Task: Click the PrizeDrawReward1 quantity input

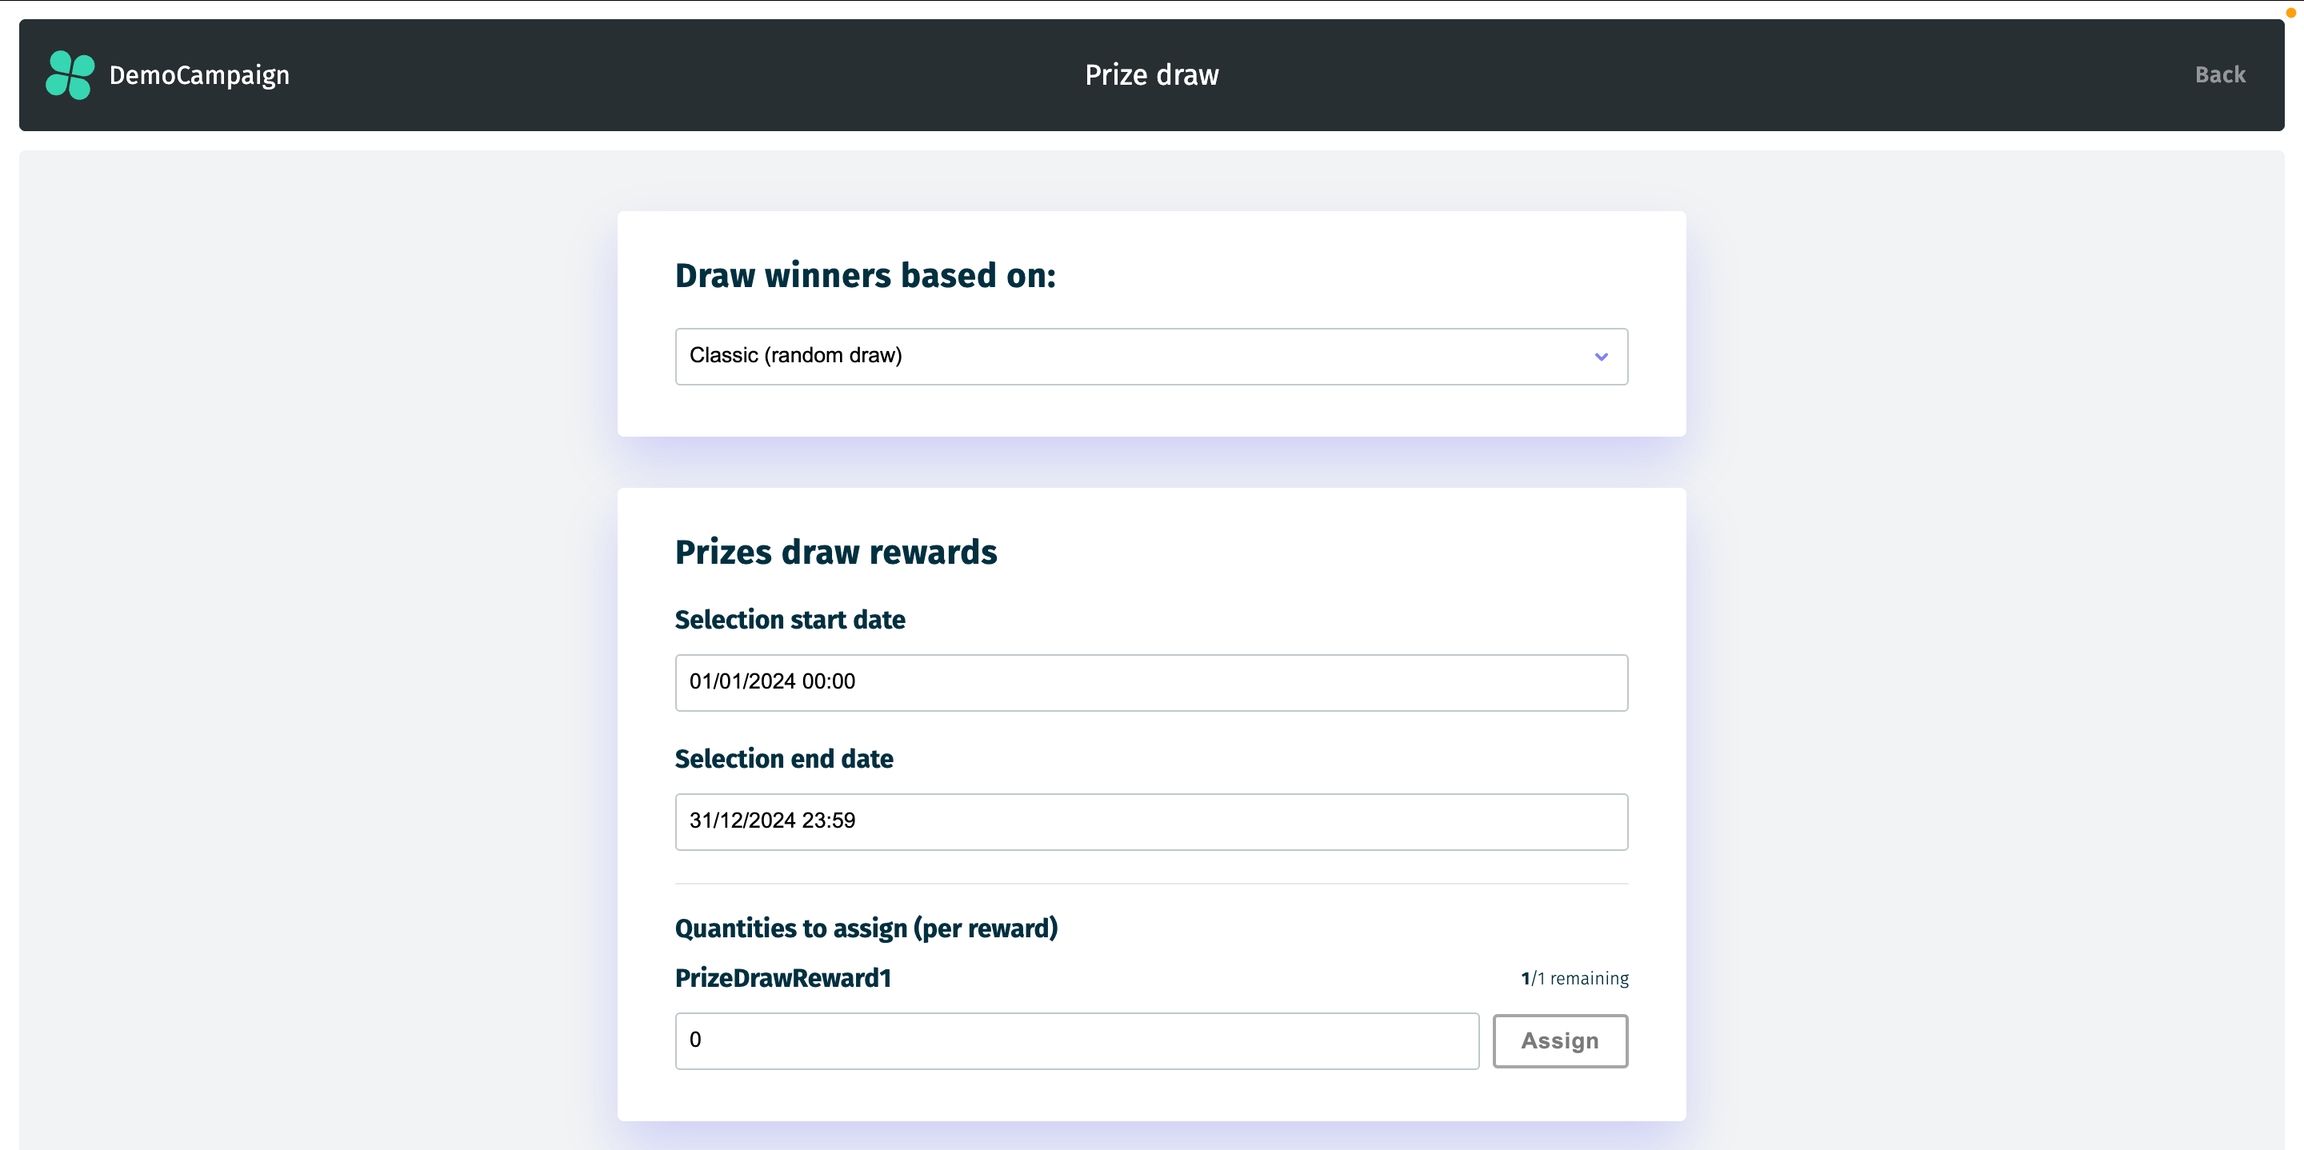Action: pyautogui.click(x=1076, y=1040)
